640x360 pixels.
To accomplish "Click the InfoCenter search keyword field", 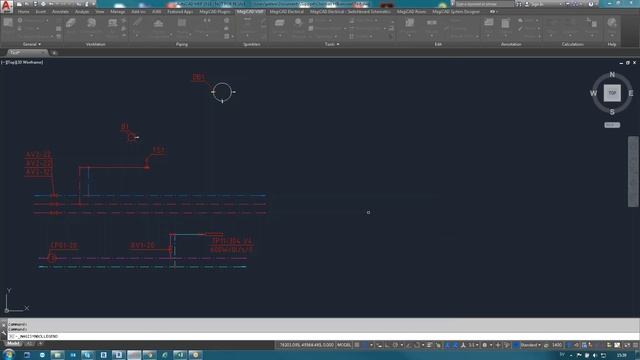I will click(484, 4).
